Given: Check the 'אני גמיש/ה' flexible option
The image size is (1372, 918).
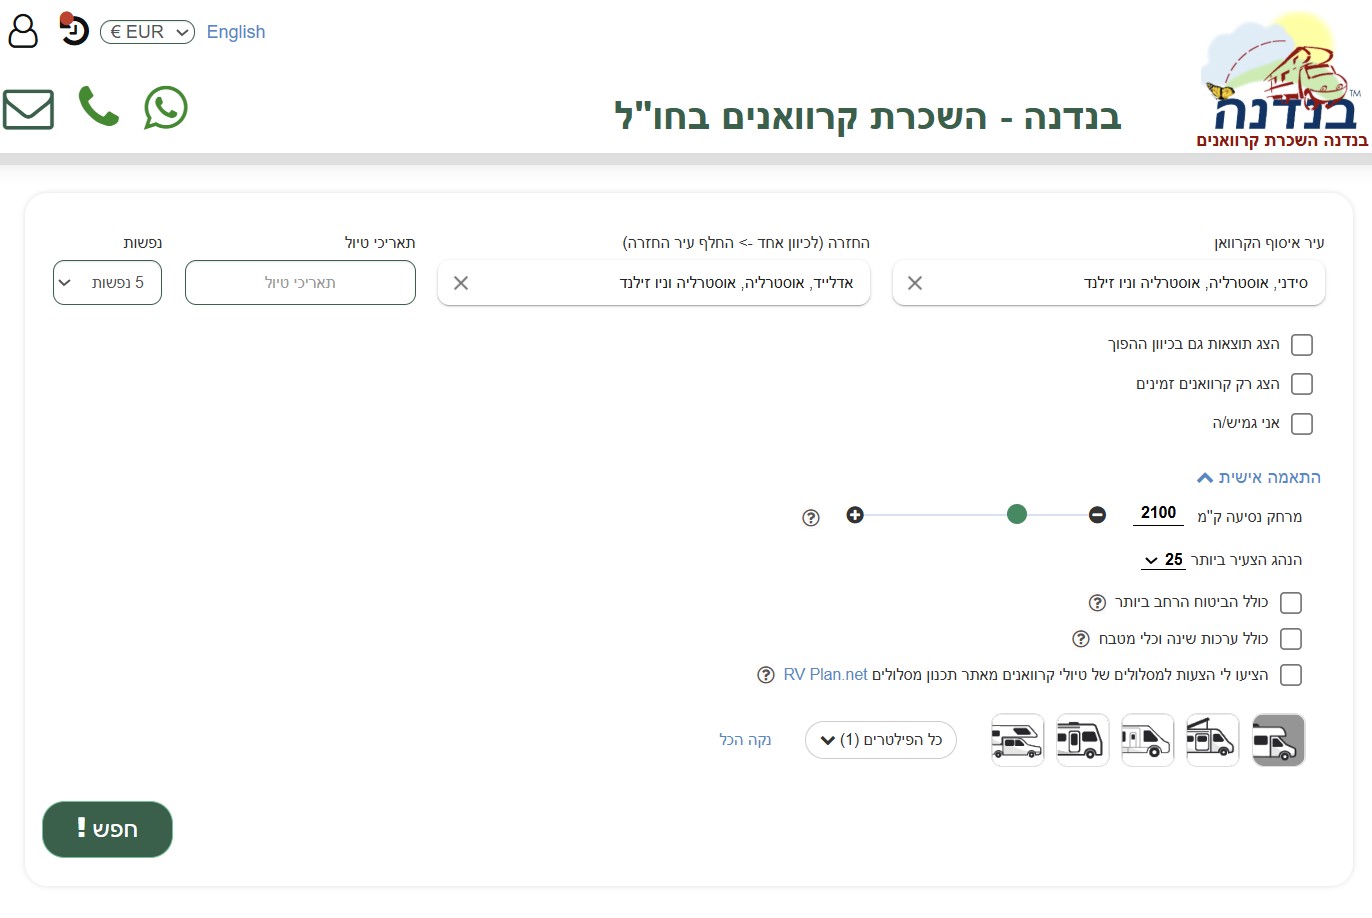Looking at the screenshot, I should coord(1301,424).
